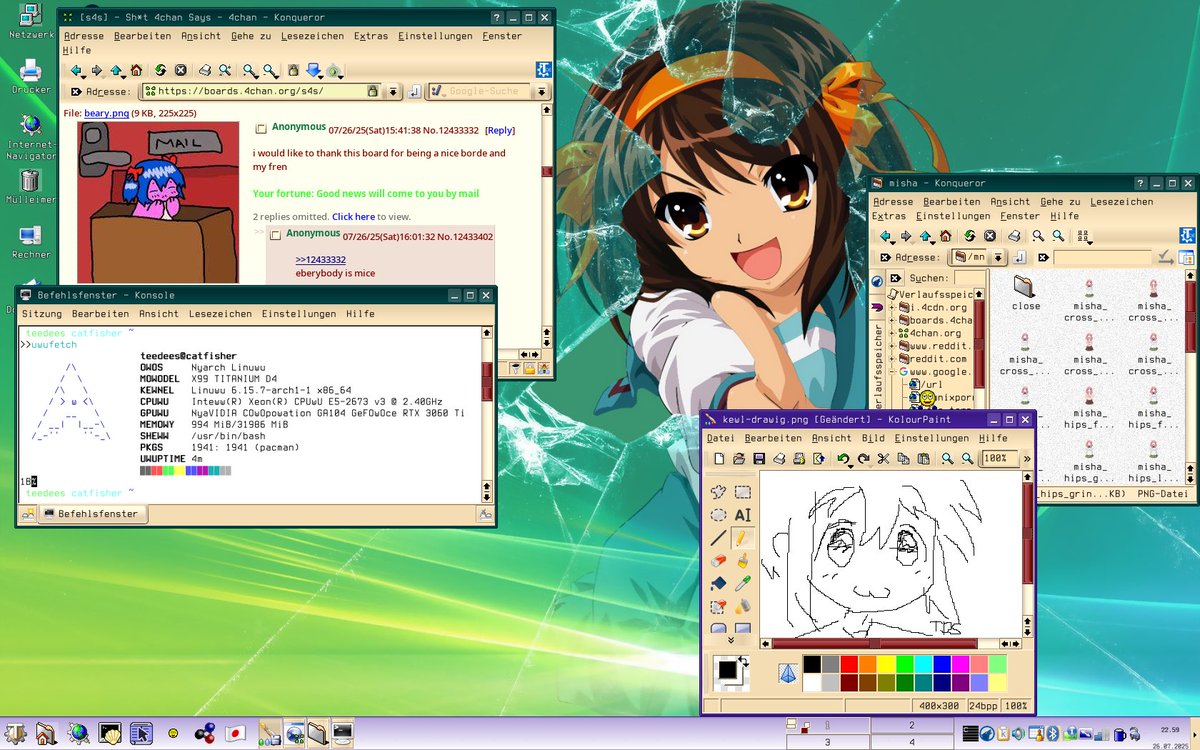Select the Befehlsfenster tab in Konsole
This screenshot has width=1200, height=750.
pyautogui.click(x=92, y=514)
